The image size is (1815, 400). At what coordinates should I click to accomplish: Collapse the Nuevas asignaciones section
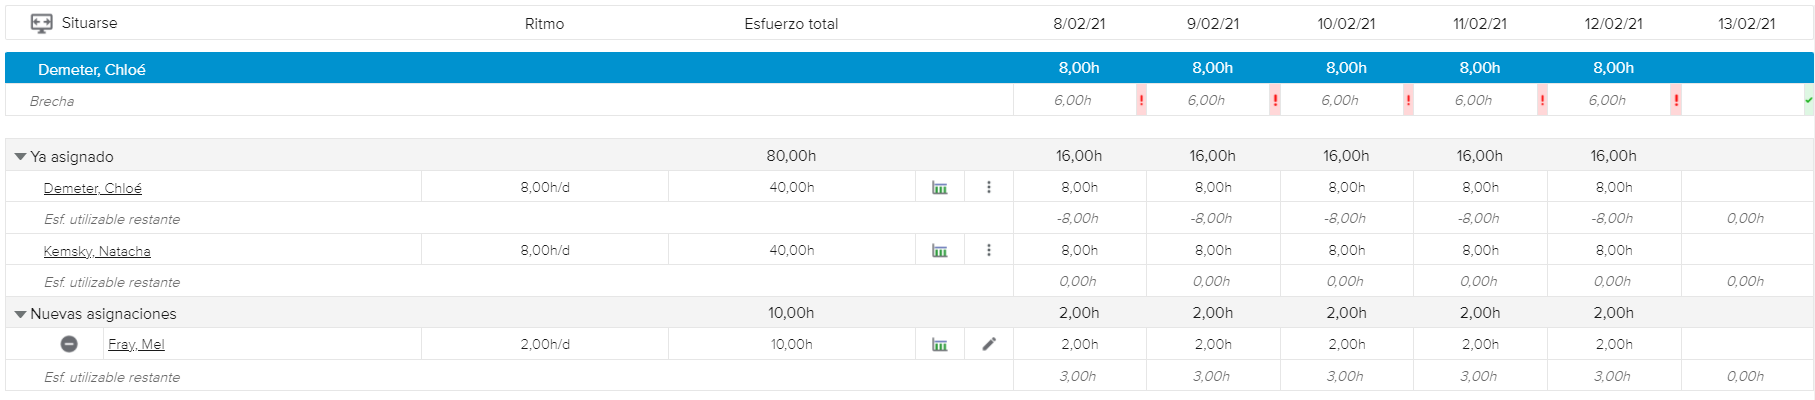point(20,314)
